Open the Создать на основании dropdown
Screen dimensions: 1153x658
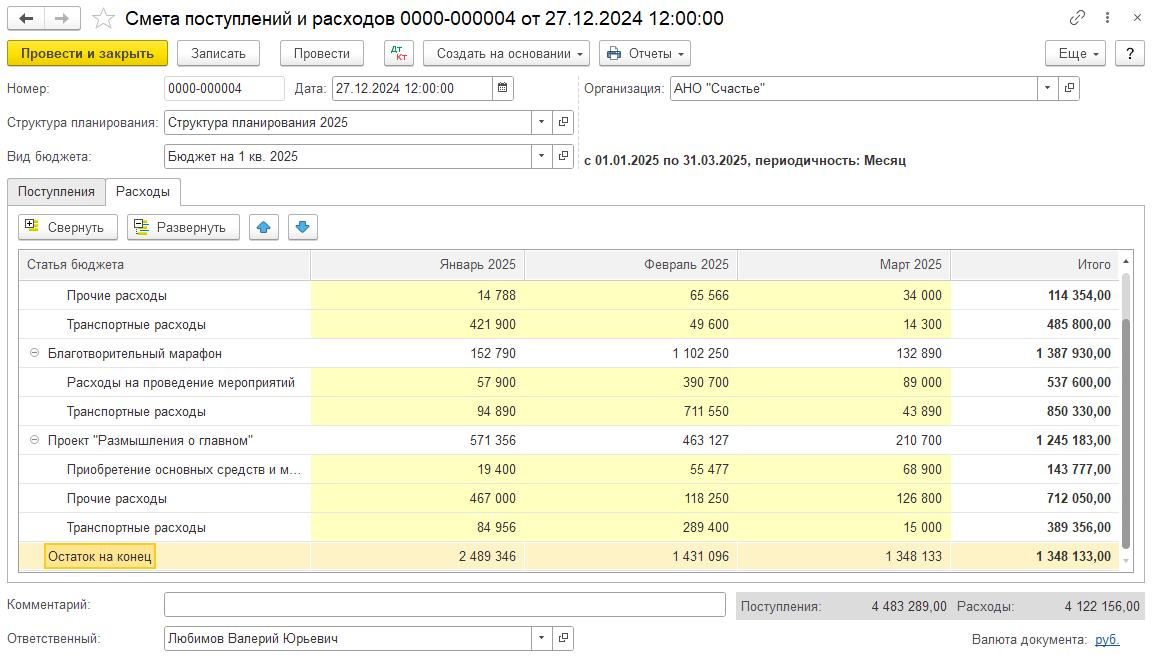[506, 54]
